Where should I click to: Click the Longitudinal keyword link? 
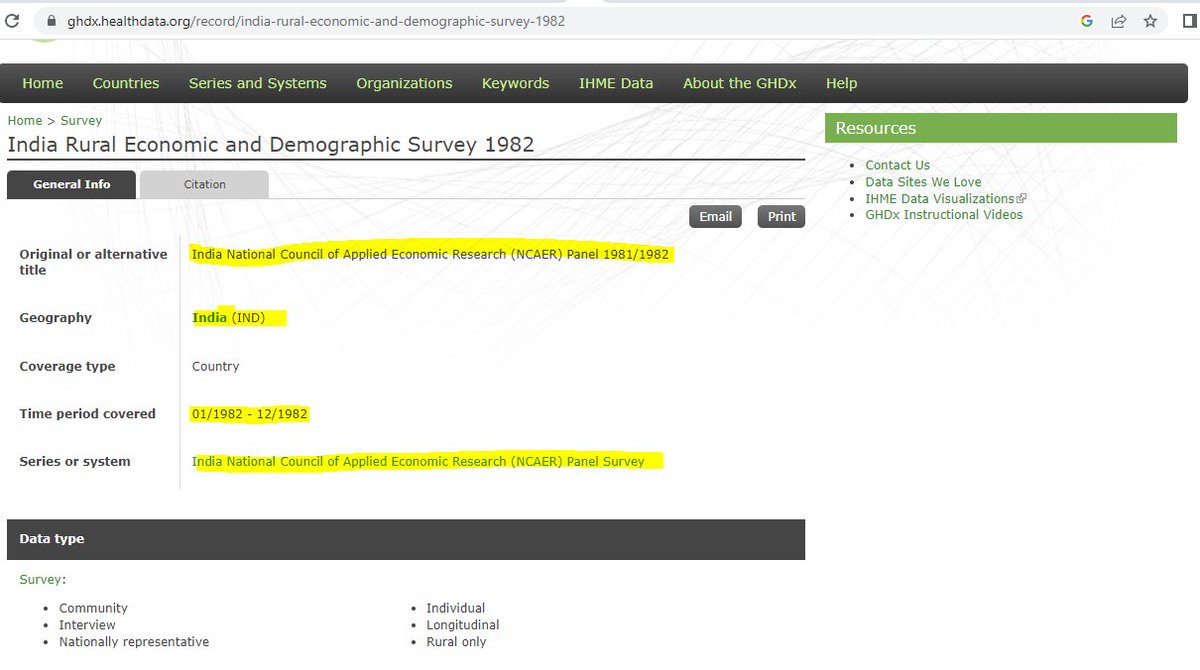click(x=462, y=625)
